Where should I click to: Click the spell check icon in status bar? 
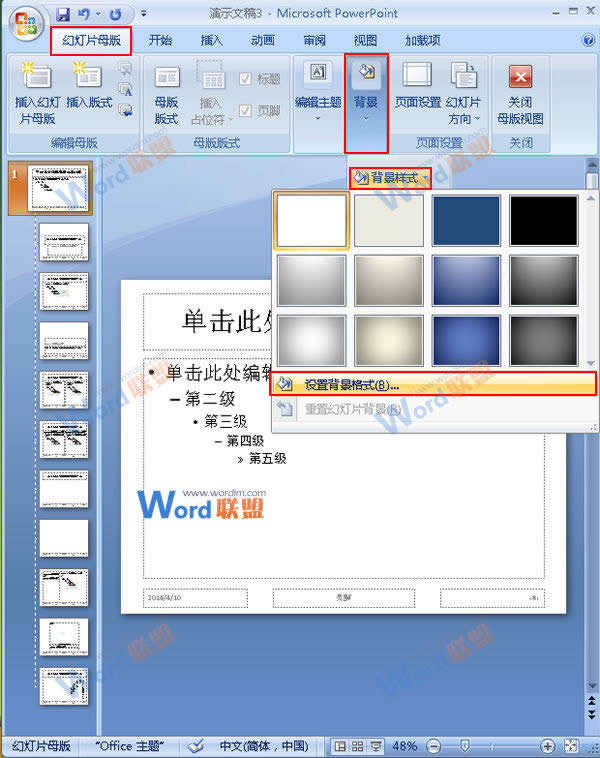195,746
